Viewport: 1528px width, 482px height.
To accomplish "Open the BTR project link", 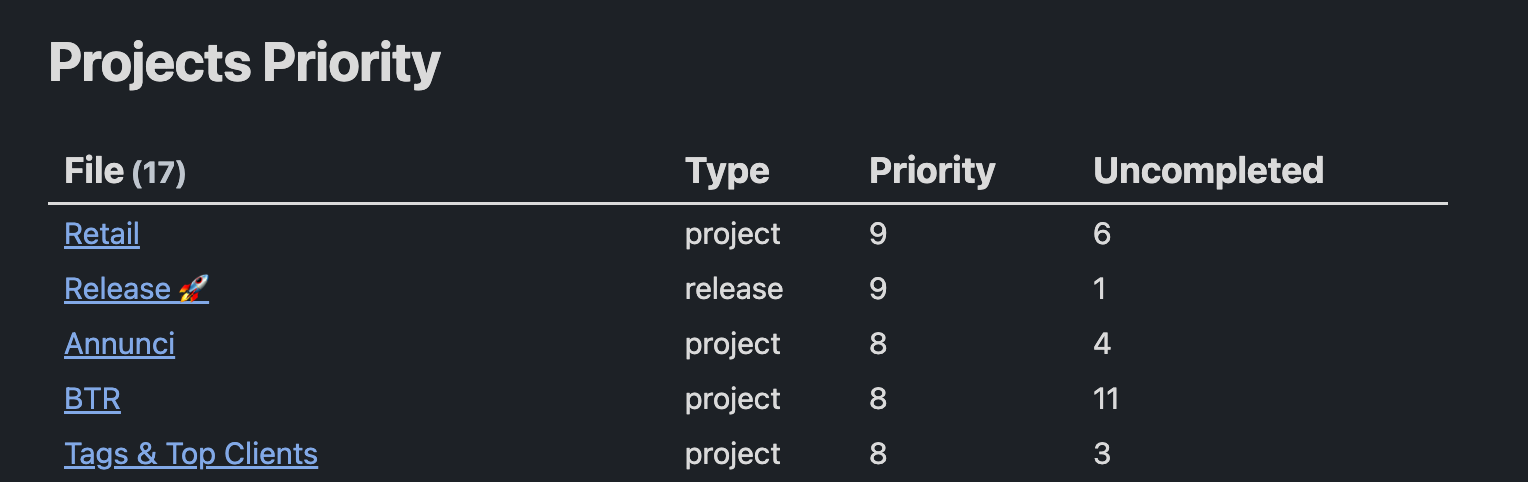I will pos(92,399).
